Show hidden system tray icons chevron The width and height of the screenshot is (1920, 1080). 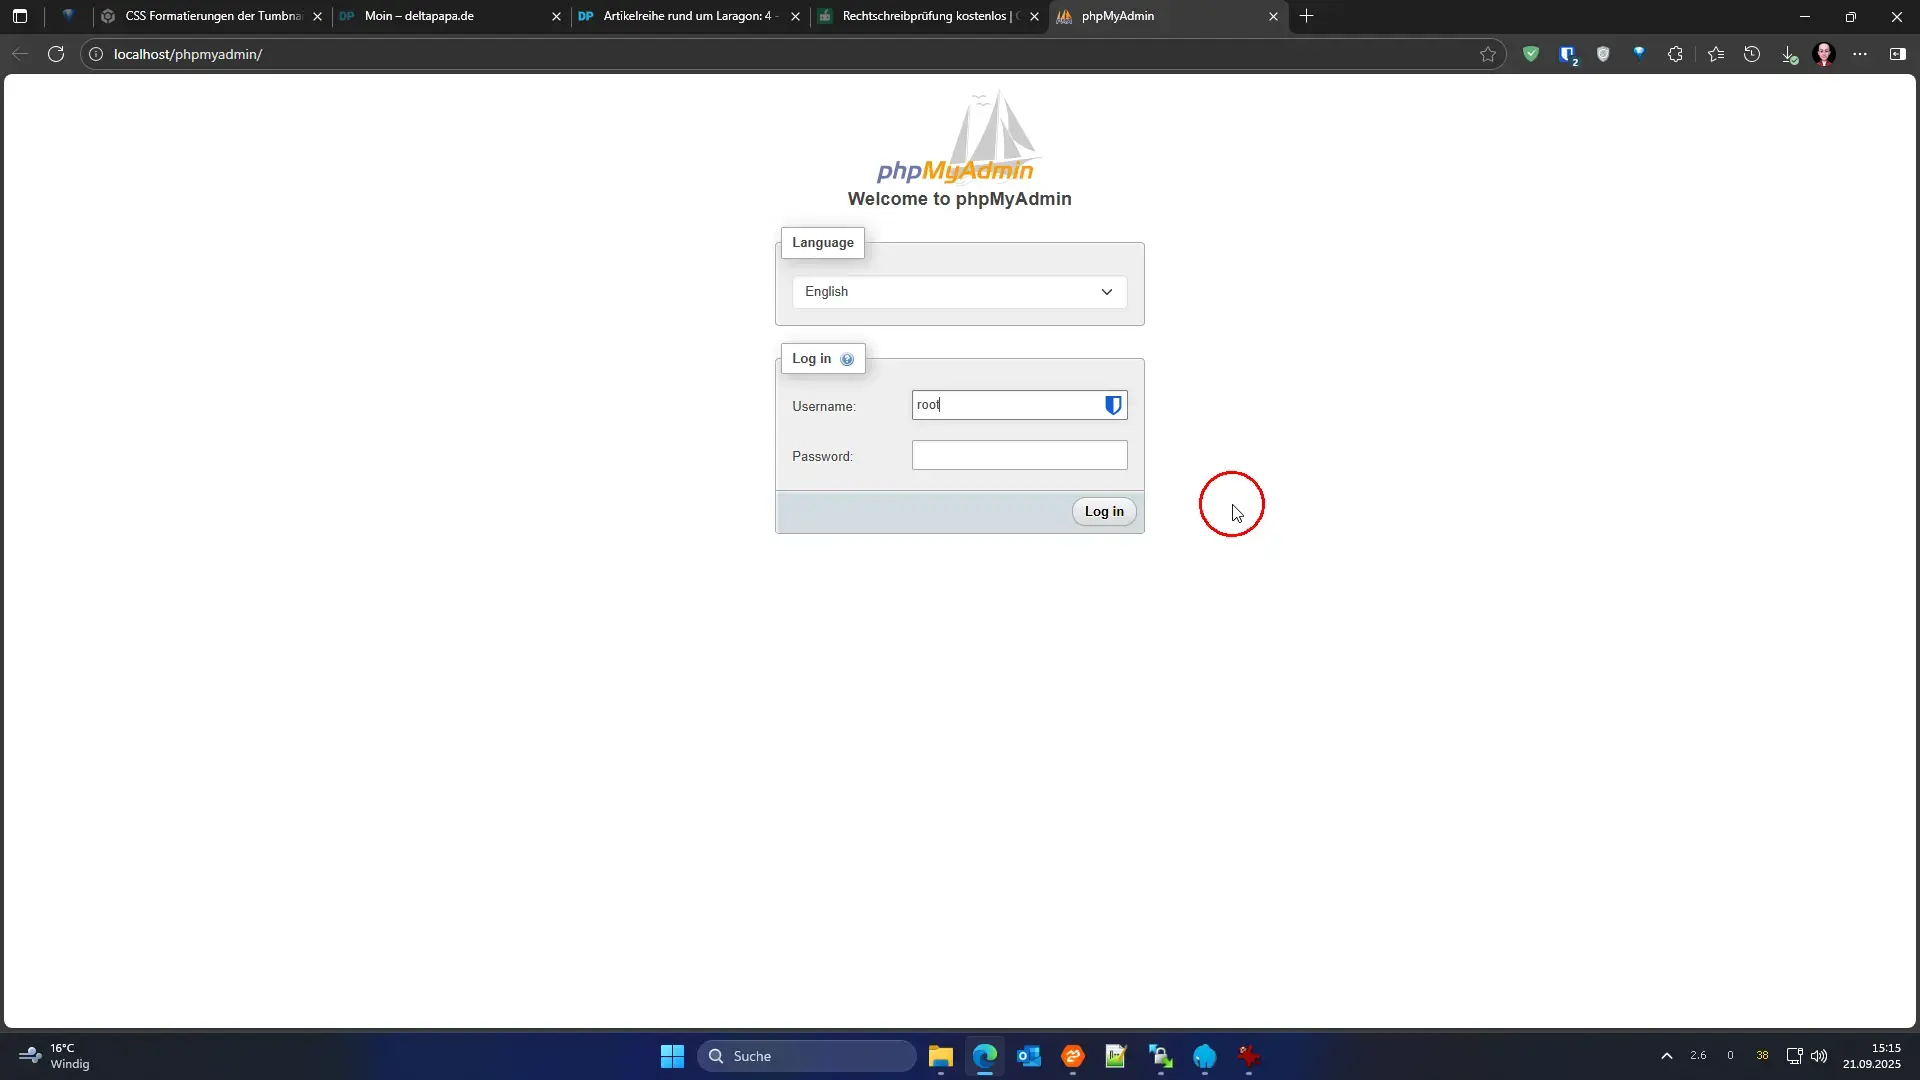(1666, 1056)
